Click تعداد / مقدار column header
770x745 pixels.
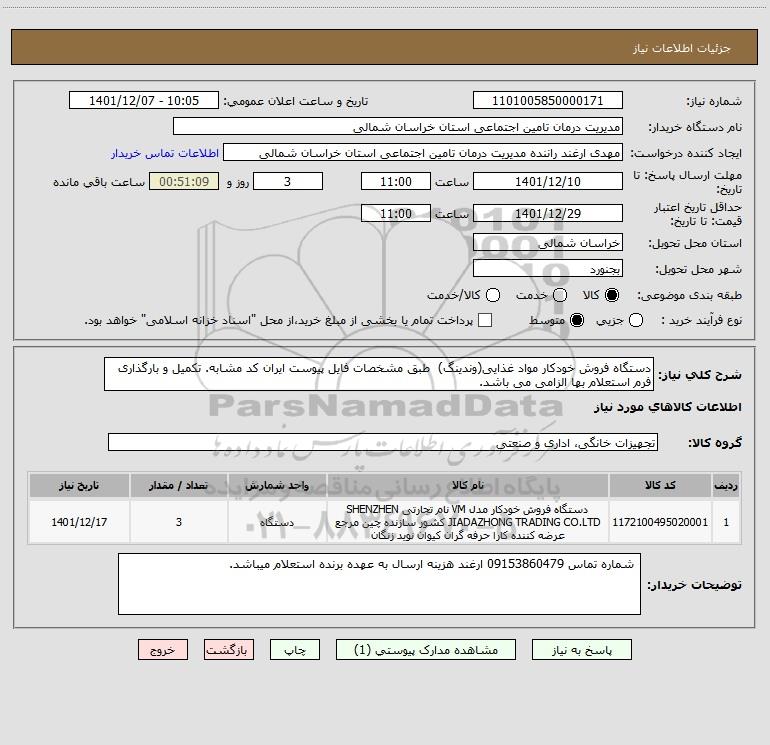[x=179, y=485]
